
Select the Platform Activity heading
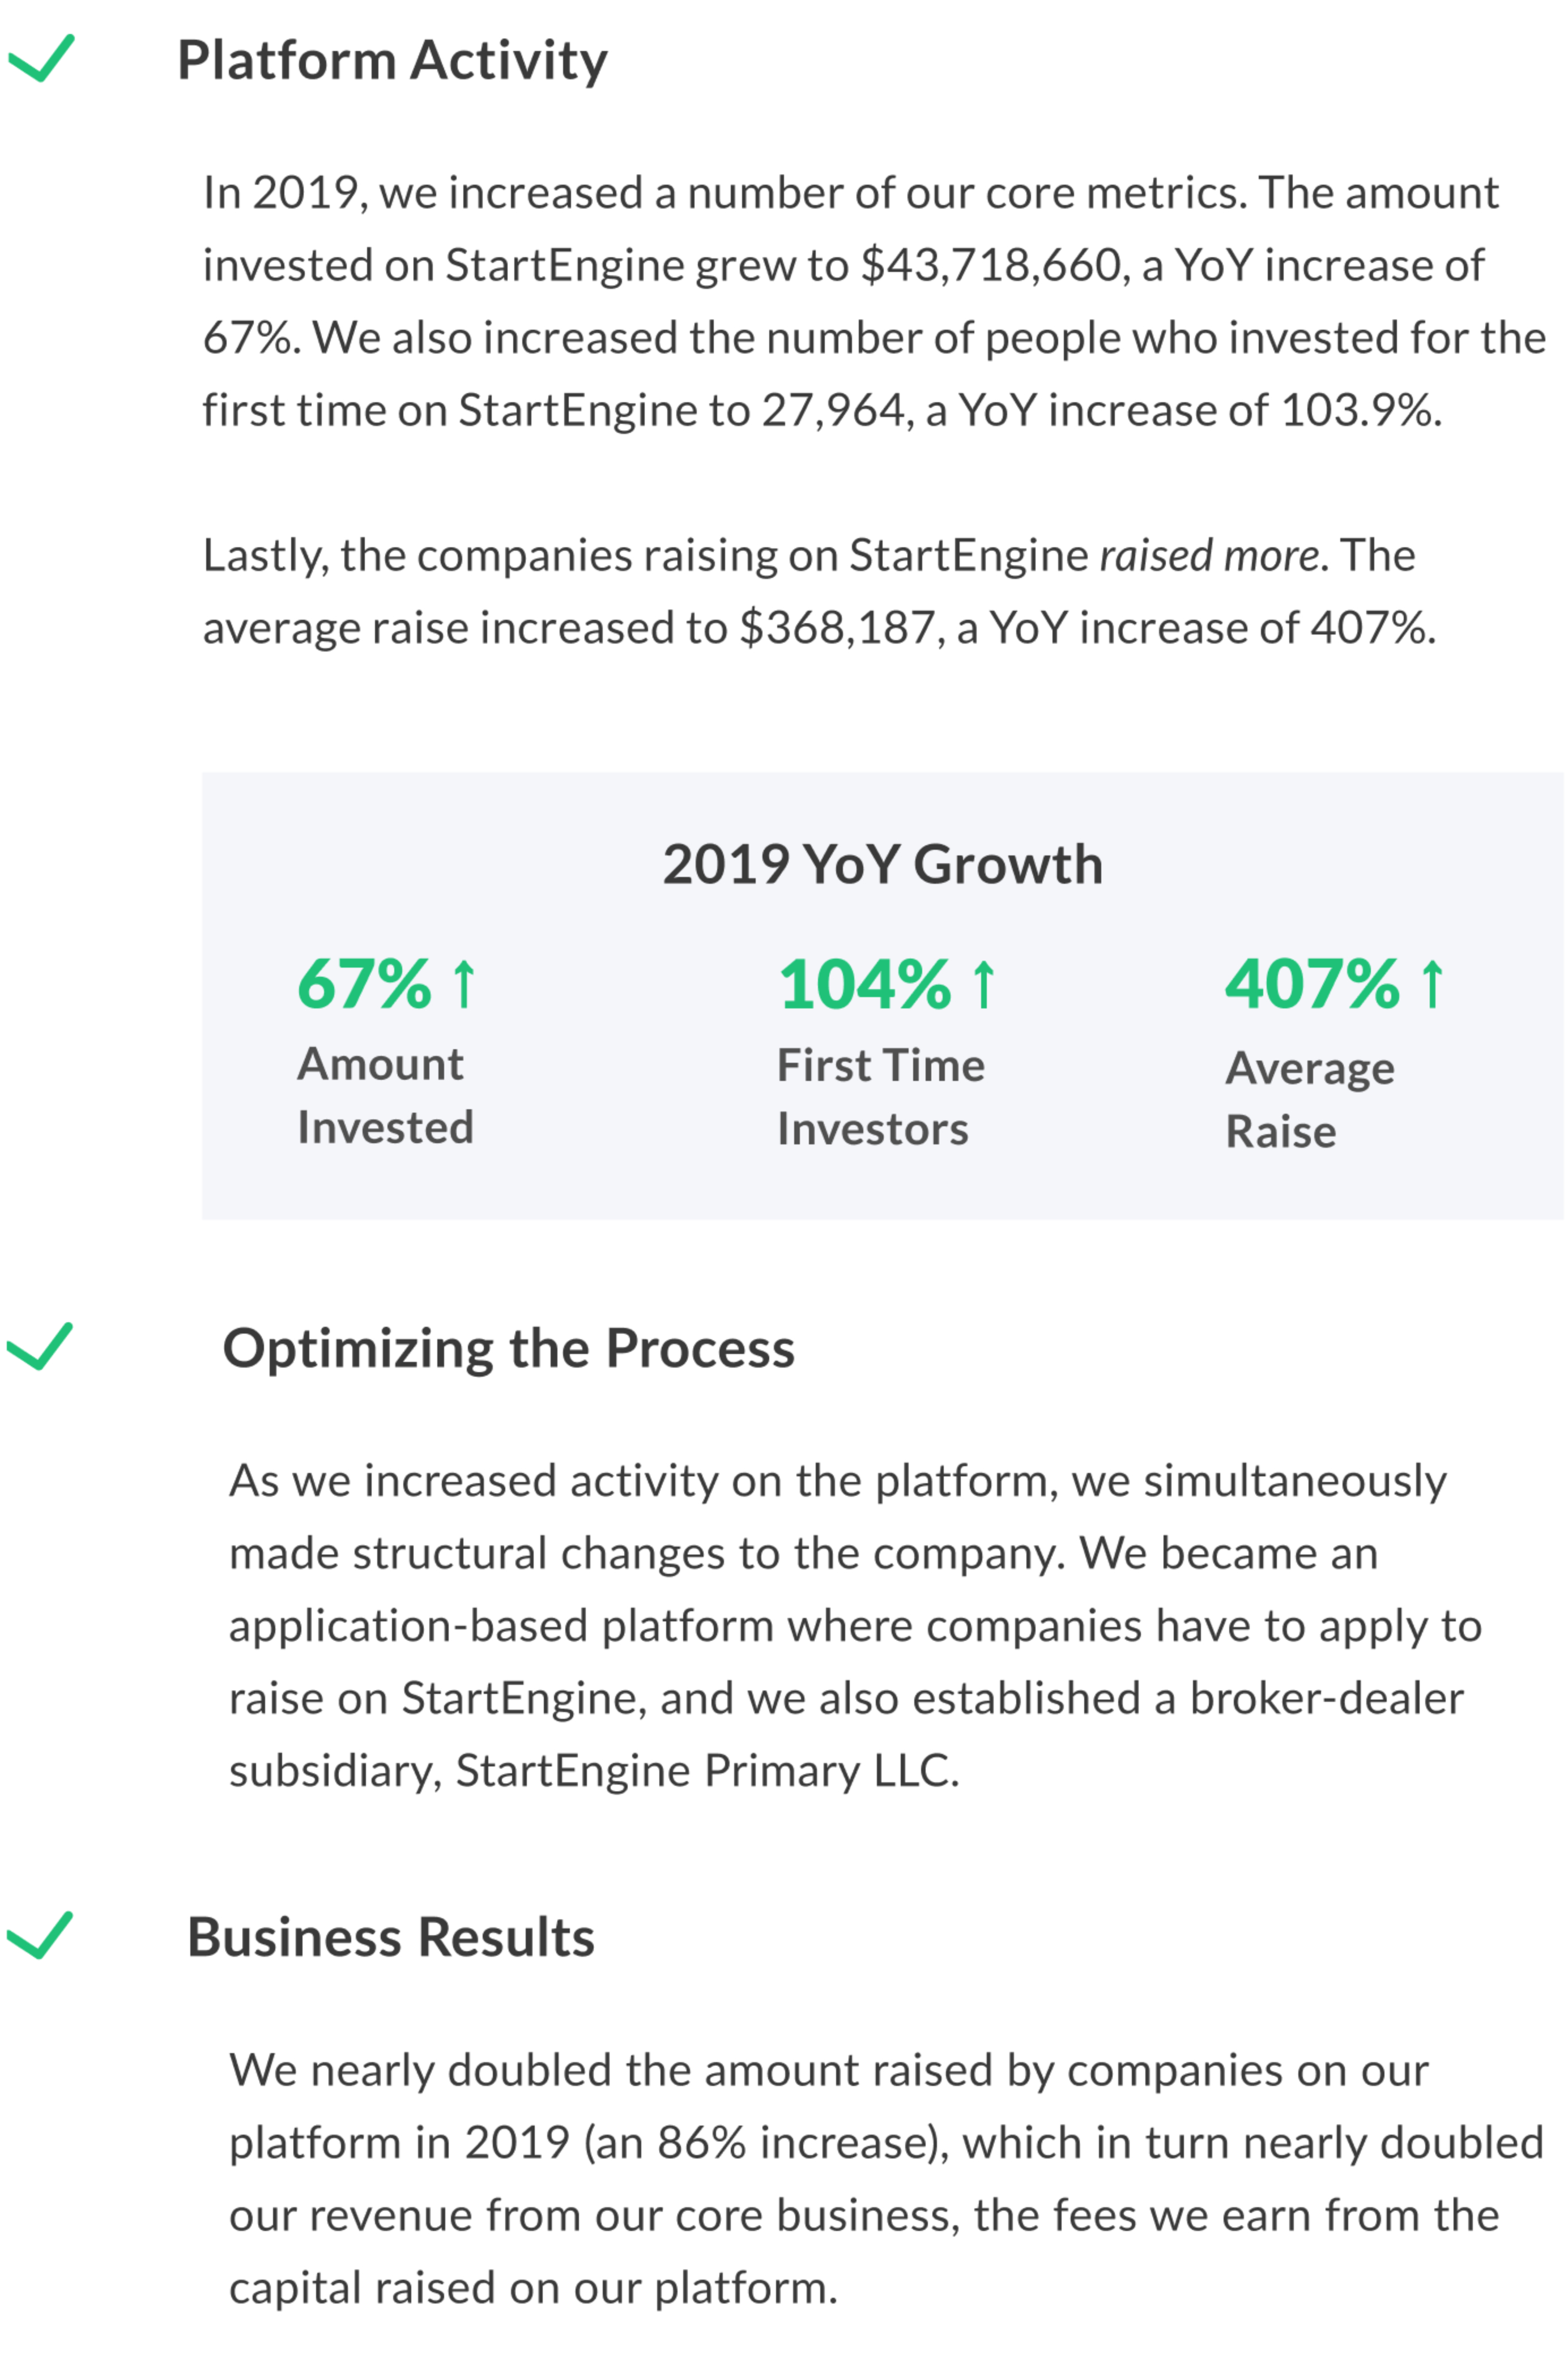(392, 60)
